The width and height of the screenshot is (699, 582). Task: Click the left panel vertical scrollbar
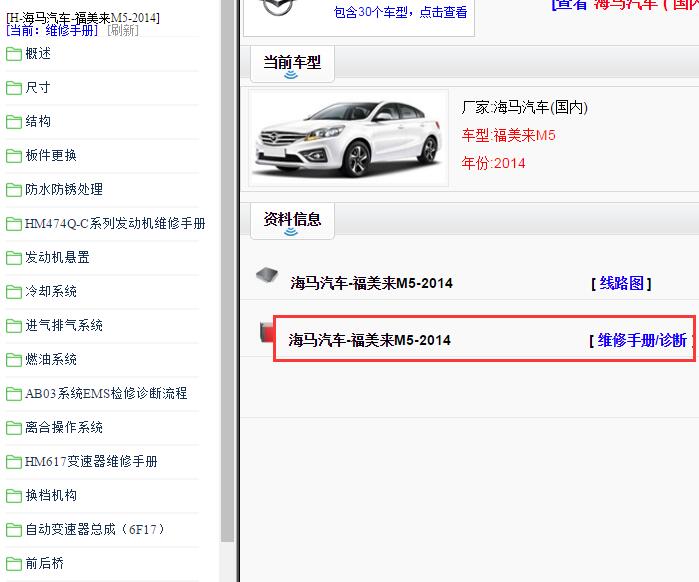click(x=227, y=272)
